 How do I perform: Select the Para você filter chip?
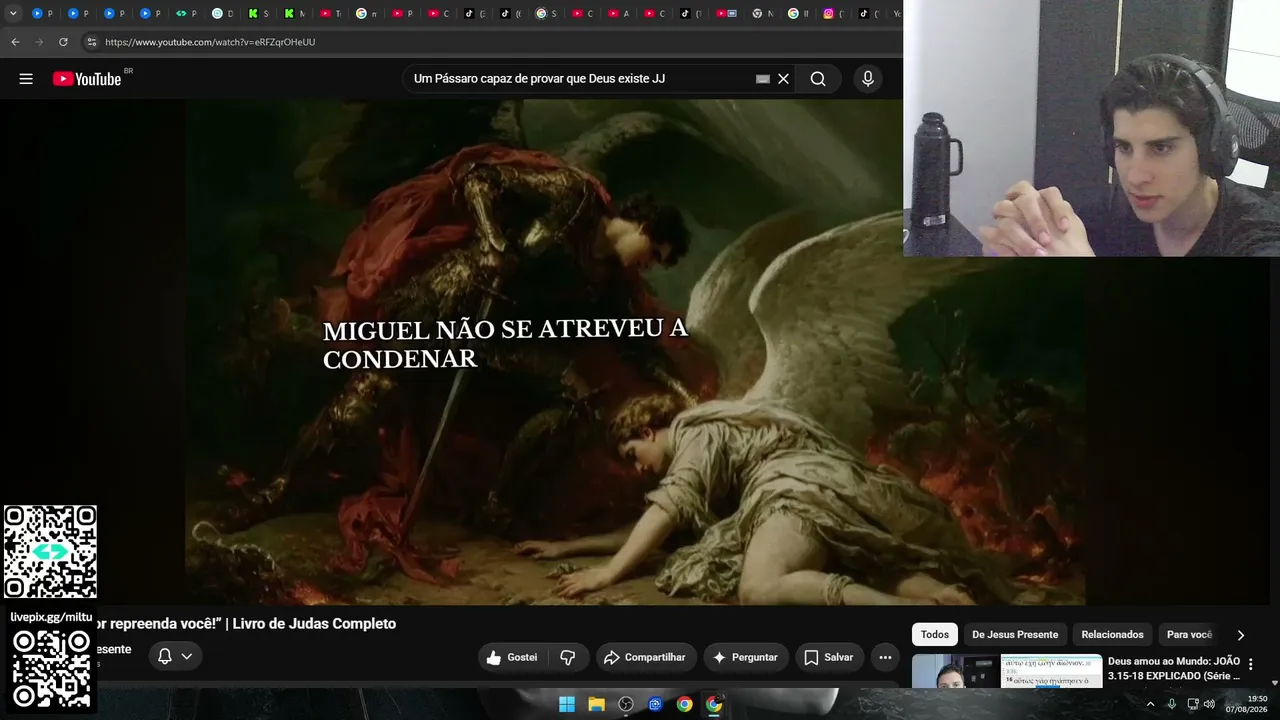[x=1189, y=634]
